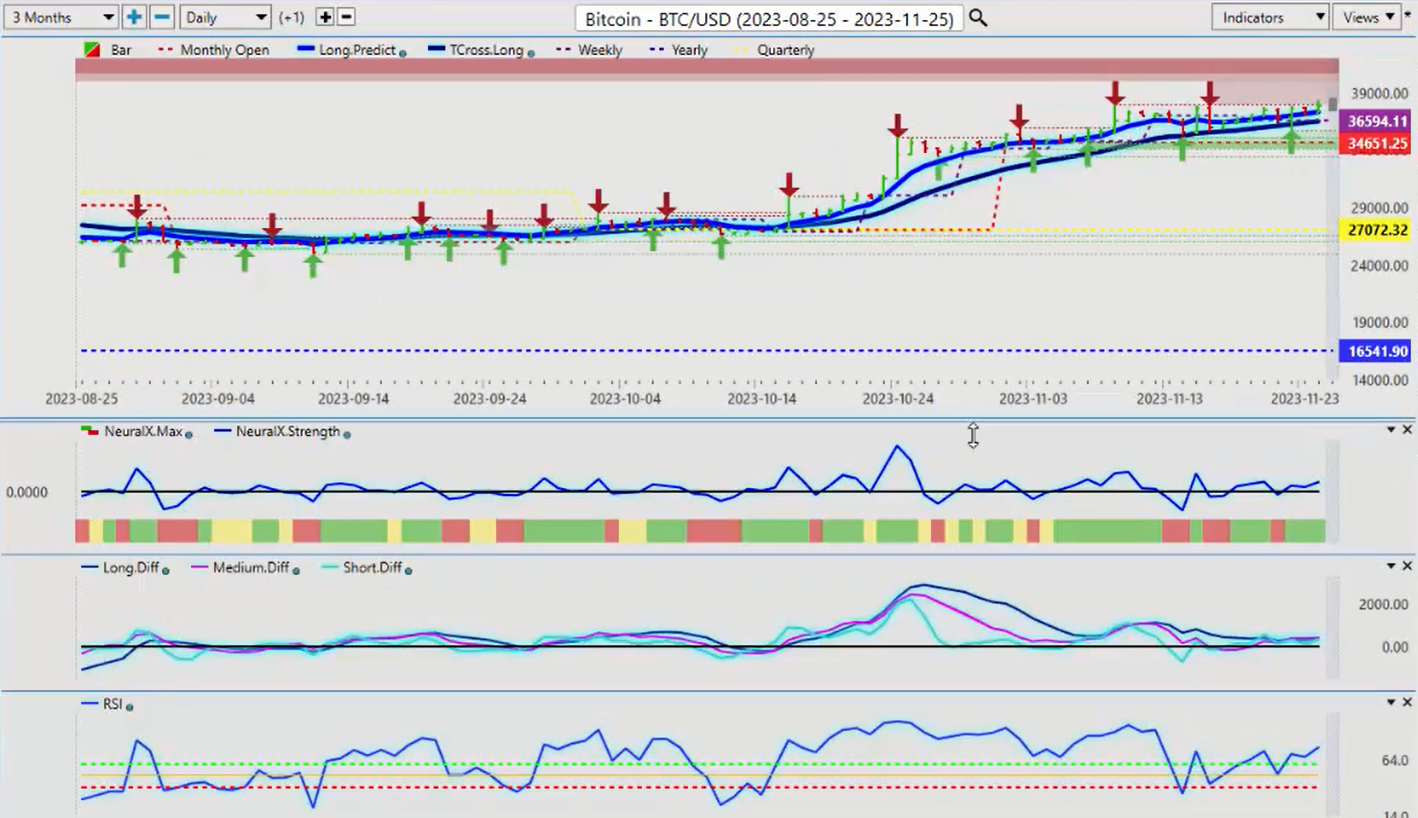This screenshot has width=1418, height=818.
Task: Click the red 34651.25 price label
Action: (x=1377, y=144)
